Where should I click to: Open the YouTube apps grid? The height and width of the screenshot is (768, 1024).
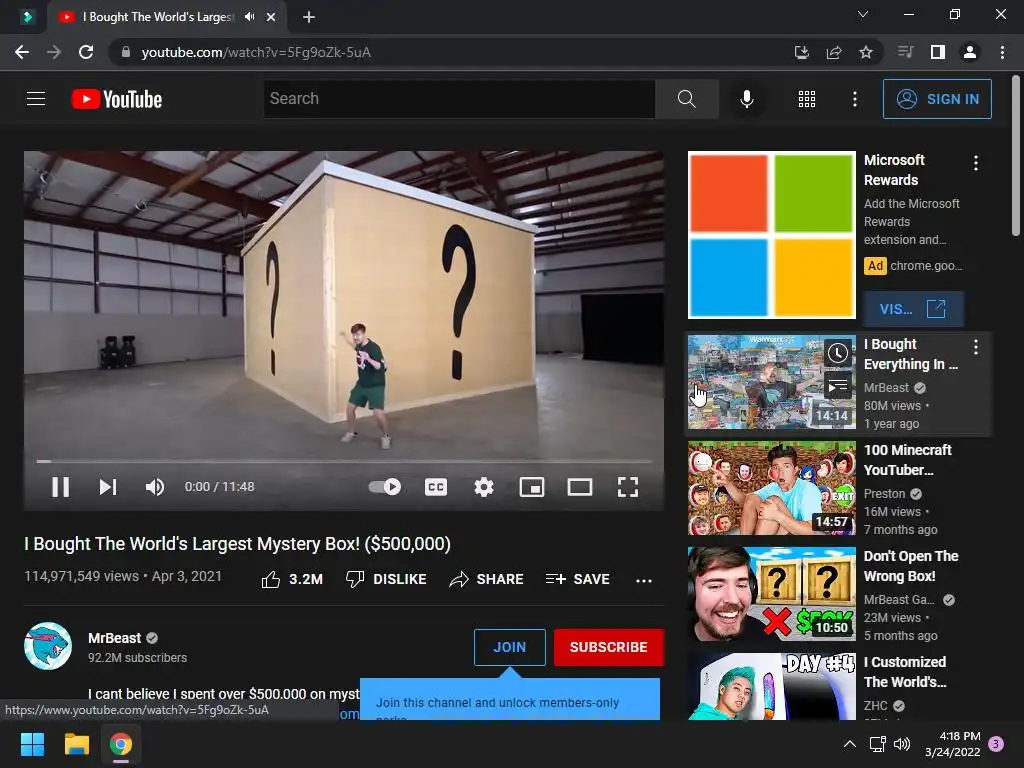(x=807, y=99)
